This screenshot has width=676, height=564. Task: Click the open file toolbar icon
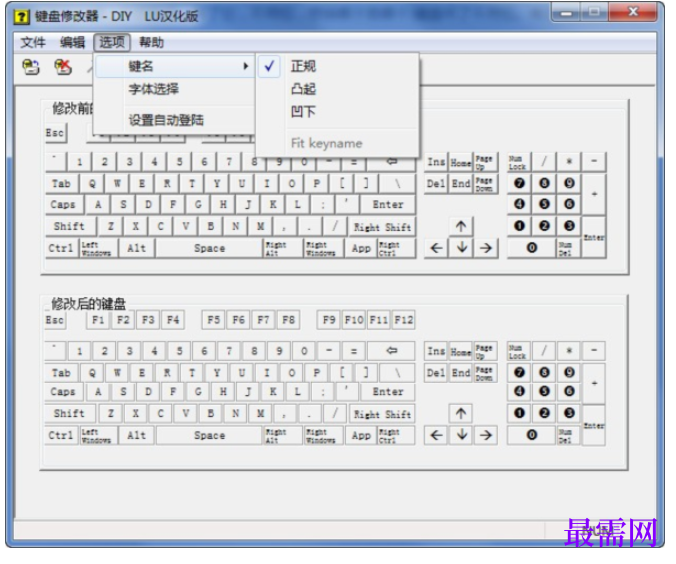(x=31, y=67)
